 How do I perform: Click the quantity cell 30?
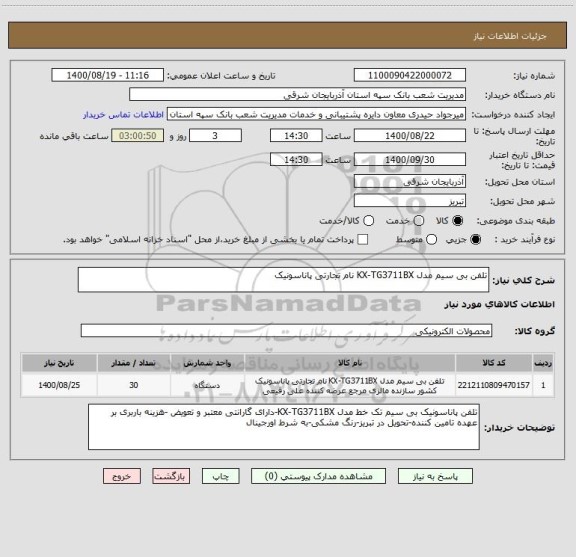tap(133, 385)
